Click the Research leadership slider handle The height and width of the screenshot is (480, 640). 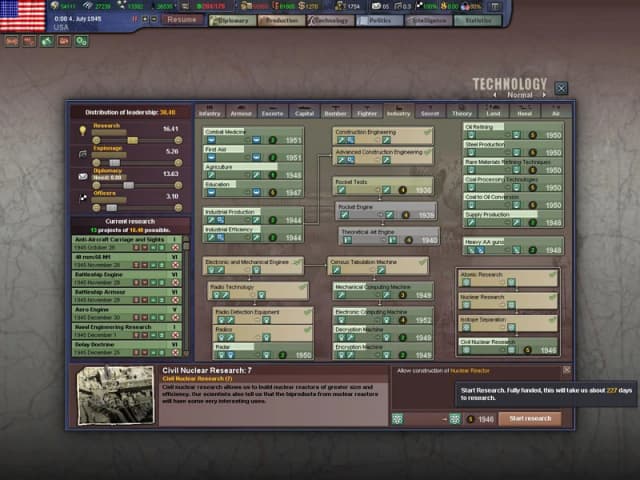point(133,140)
